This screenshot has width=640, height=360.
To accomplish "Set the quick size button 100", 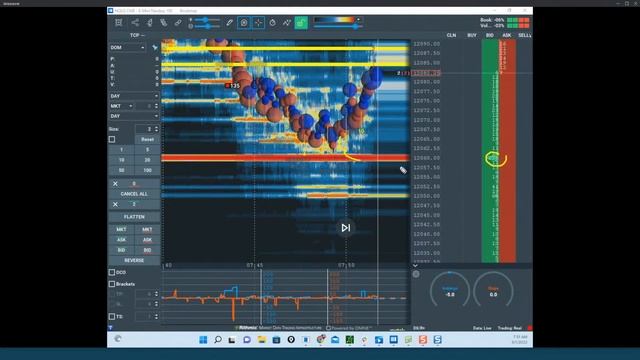I will [x=147, y=170].
